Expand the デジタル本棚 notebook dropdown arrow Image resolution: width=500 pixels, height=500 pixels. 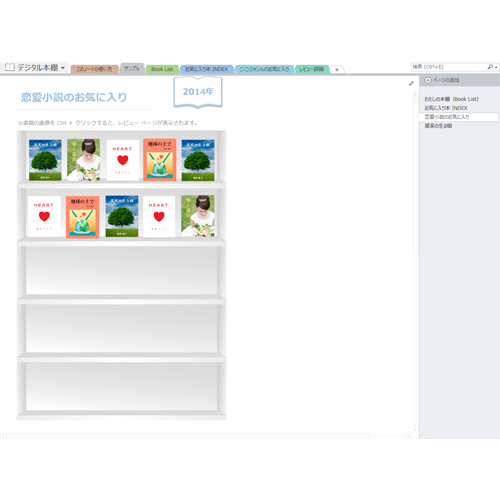63,68
